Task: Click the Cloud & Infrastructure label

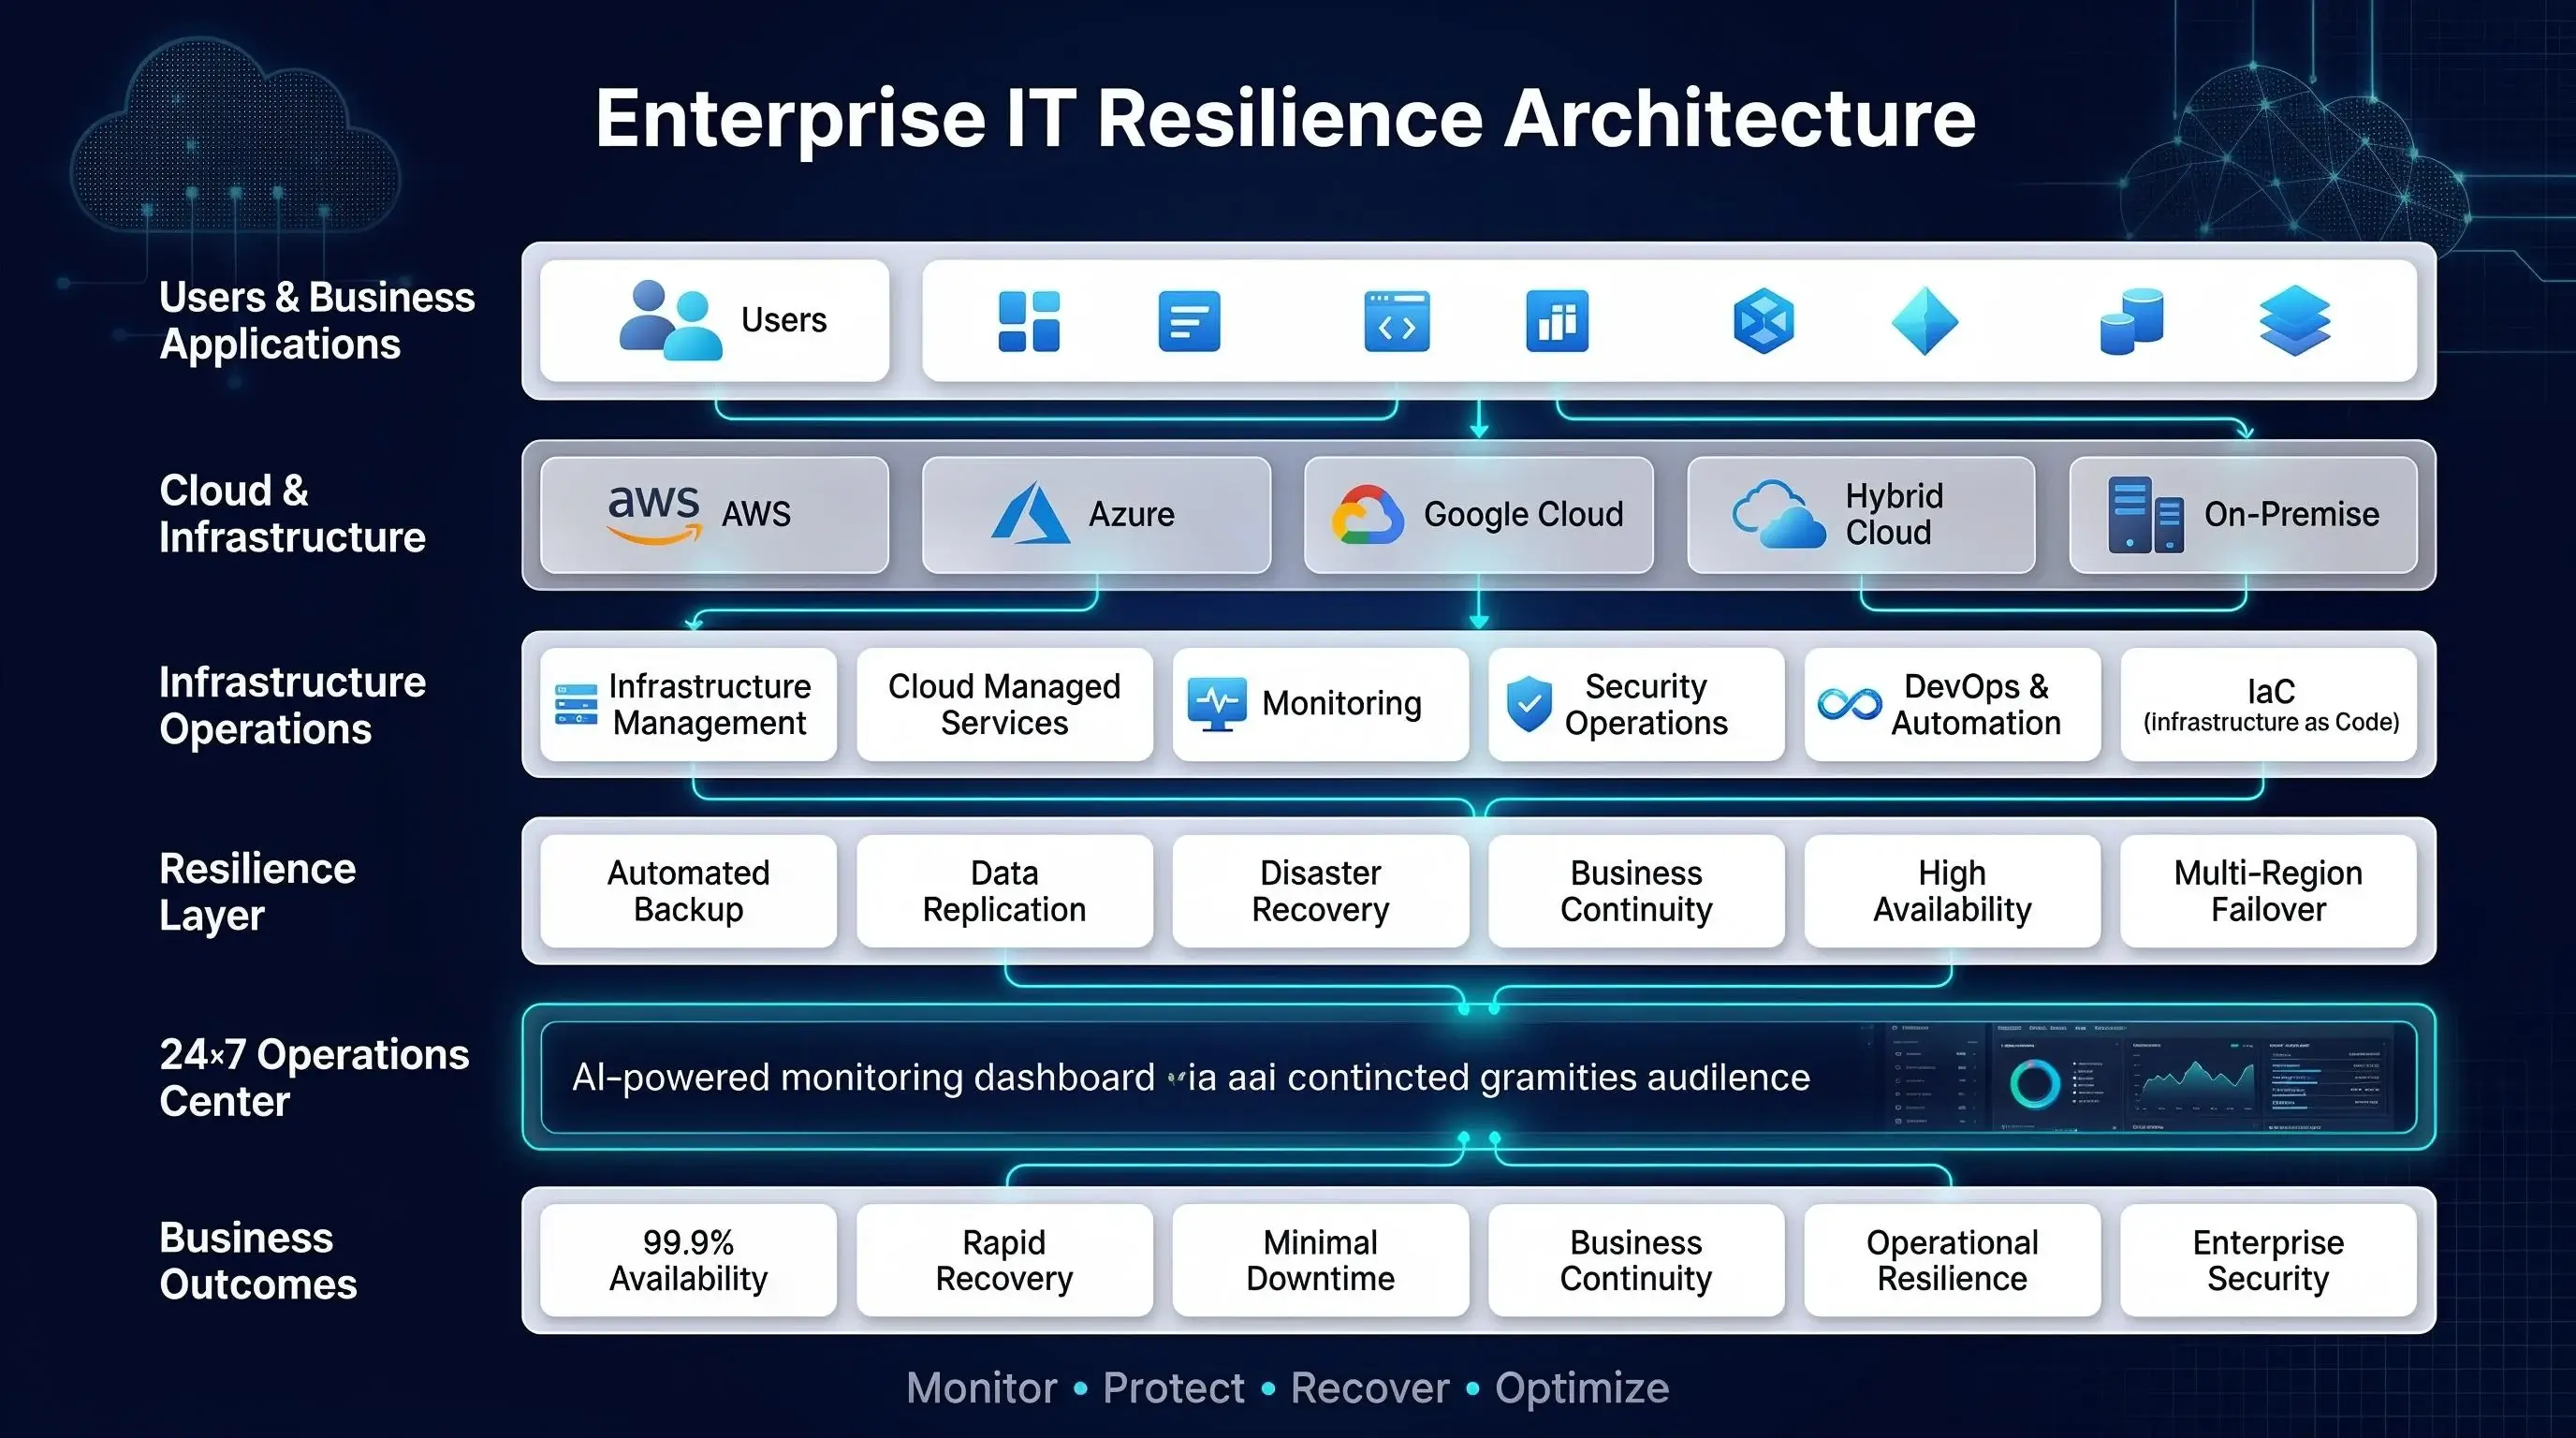Action: tap(292, 514)
